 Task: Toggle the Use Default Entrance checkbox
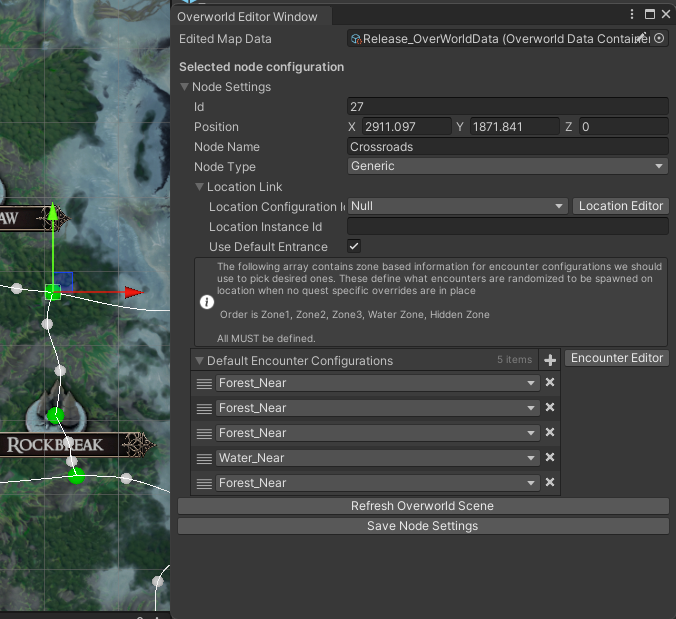tap(354, 247)
